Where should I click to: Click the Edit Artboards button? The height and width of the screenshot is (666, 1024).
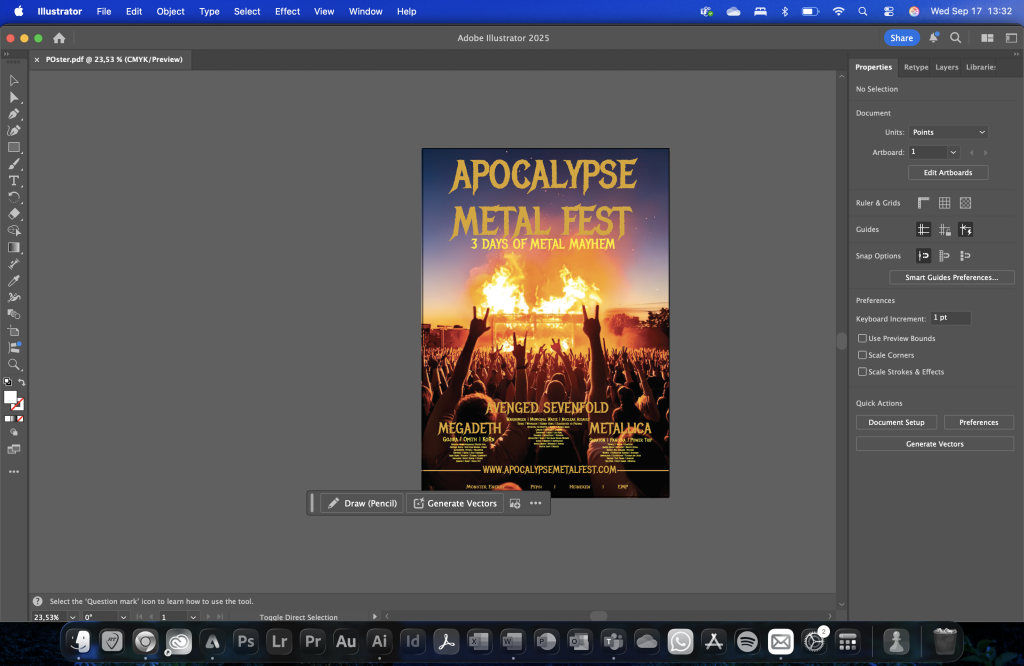click(x=948, y=172)
